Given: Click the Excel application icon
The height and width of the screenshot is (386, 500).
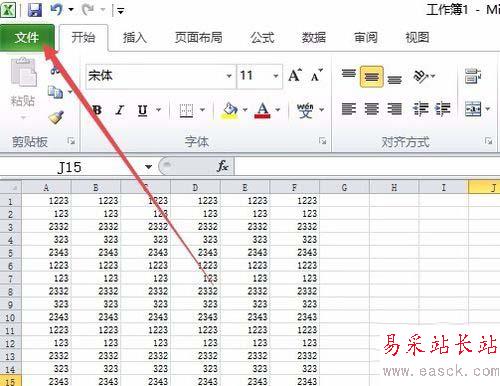Looking at the screenshot, I should point(8,10).
